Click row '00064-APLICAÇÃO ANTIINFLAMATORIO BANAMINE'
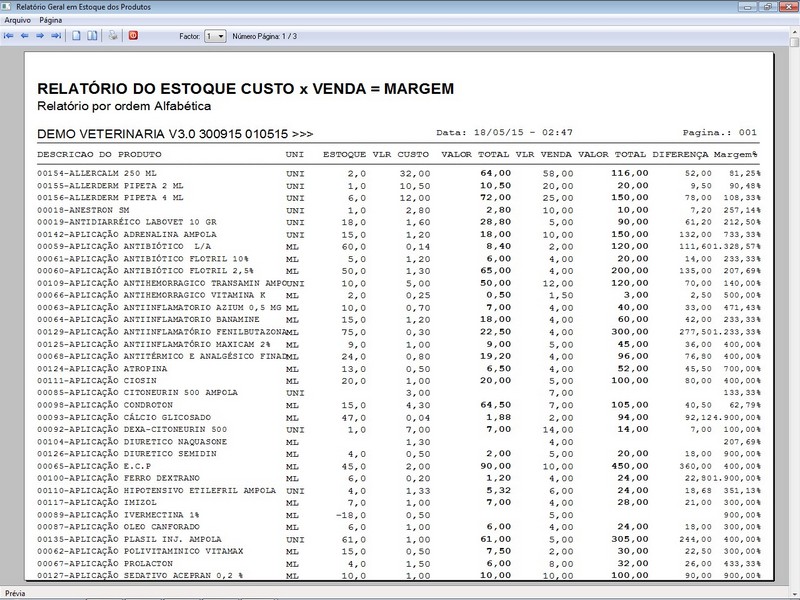Screen dimensions: 800x600 398,319
